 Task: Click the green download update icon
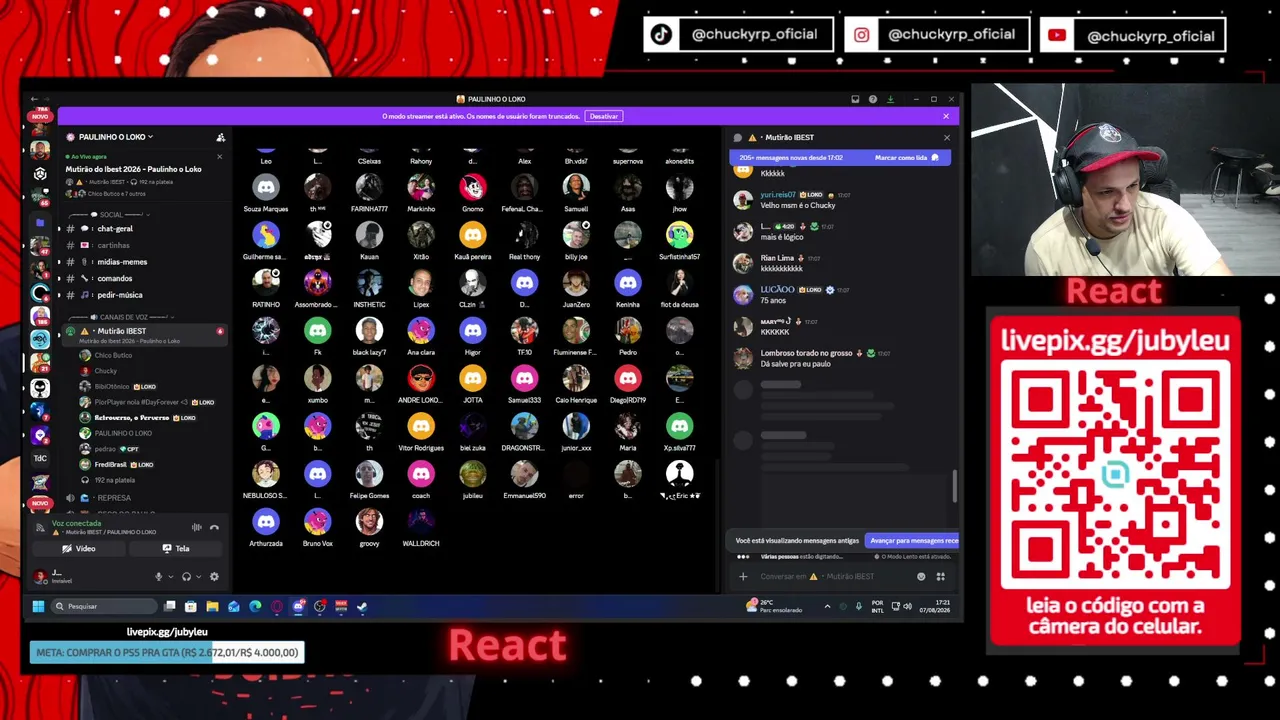(890, 99)
